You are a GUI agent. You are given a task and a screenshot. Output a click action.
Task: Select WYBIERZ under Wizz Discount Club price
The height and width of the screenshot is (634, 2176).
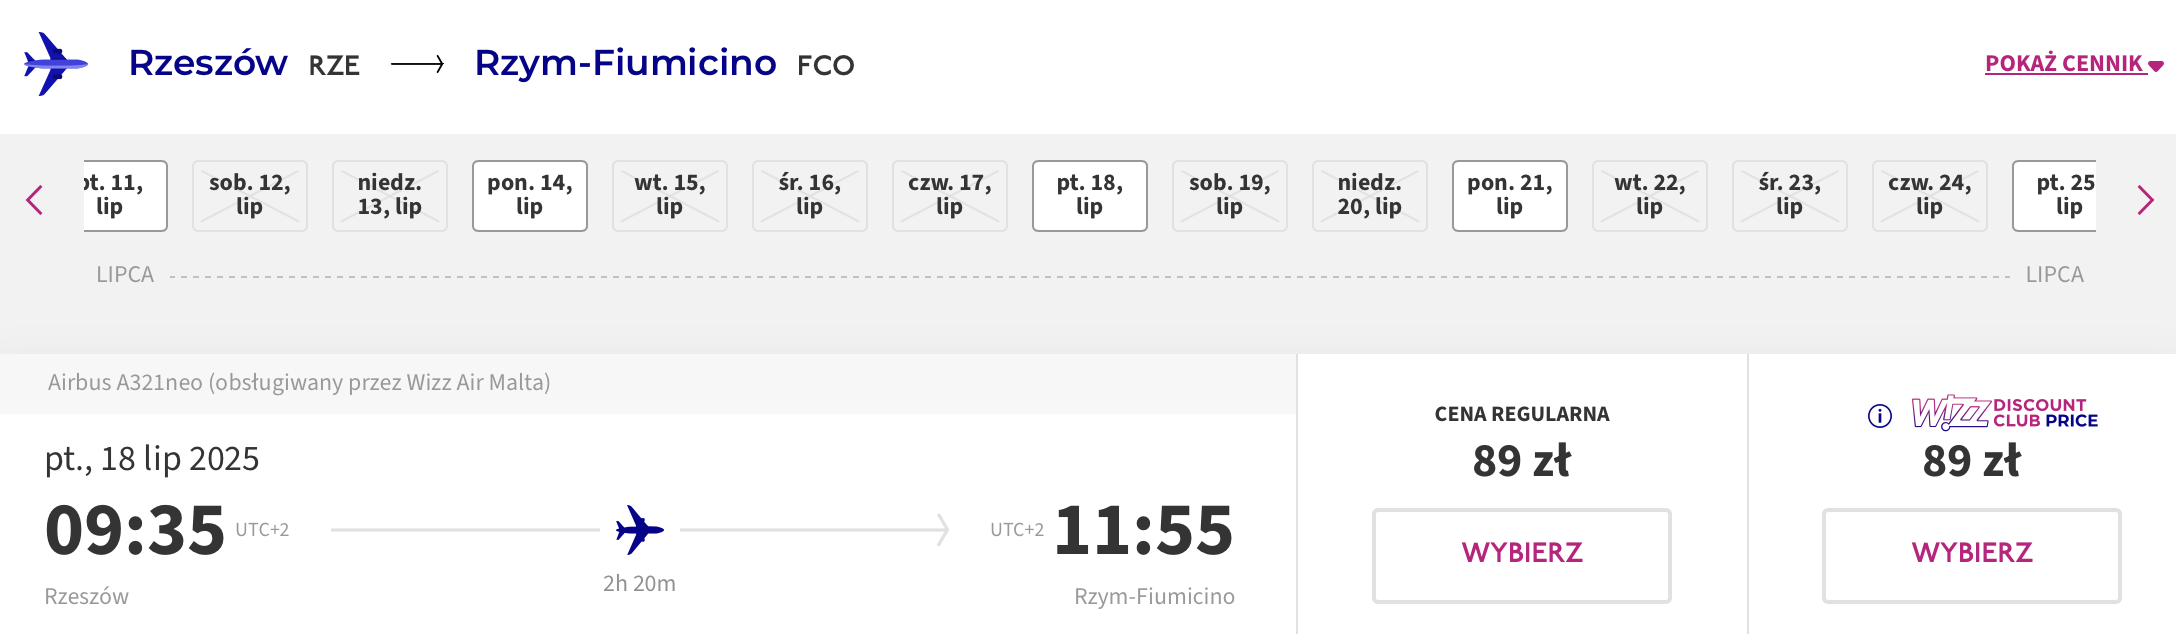(1972, 555)
